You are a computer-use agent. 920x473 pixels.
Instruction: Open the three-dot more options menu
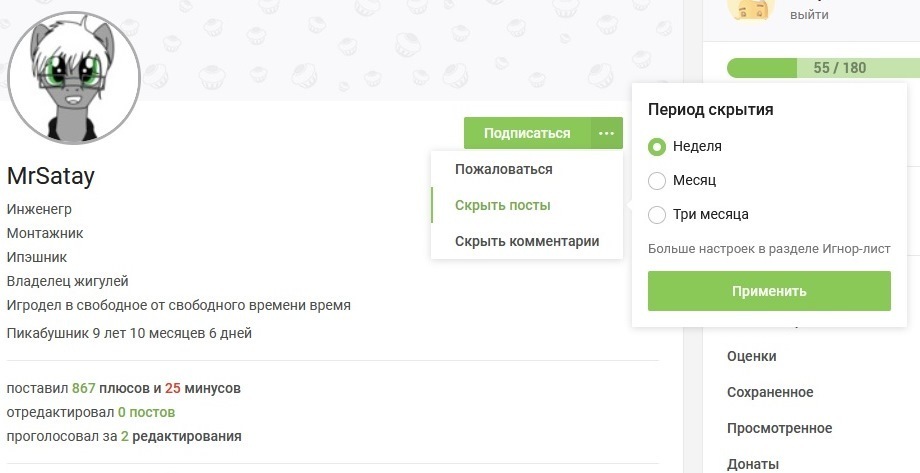(x=607, y=133)
